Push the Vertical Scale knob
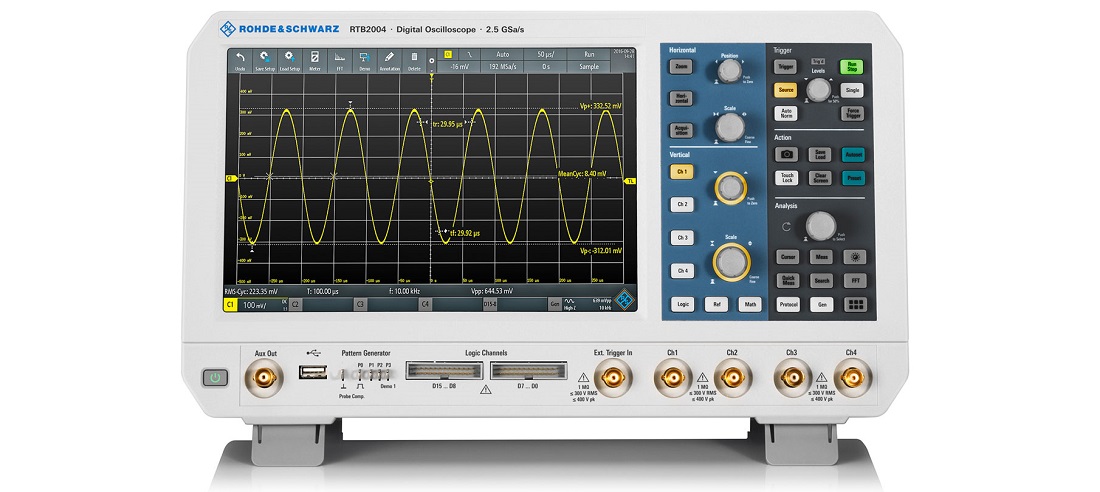 [x=731, y=263]
